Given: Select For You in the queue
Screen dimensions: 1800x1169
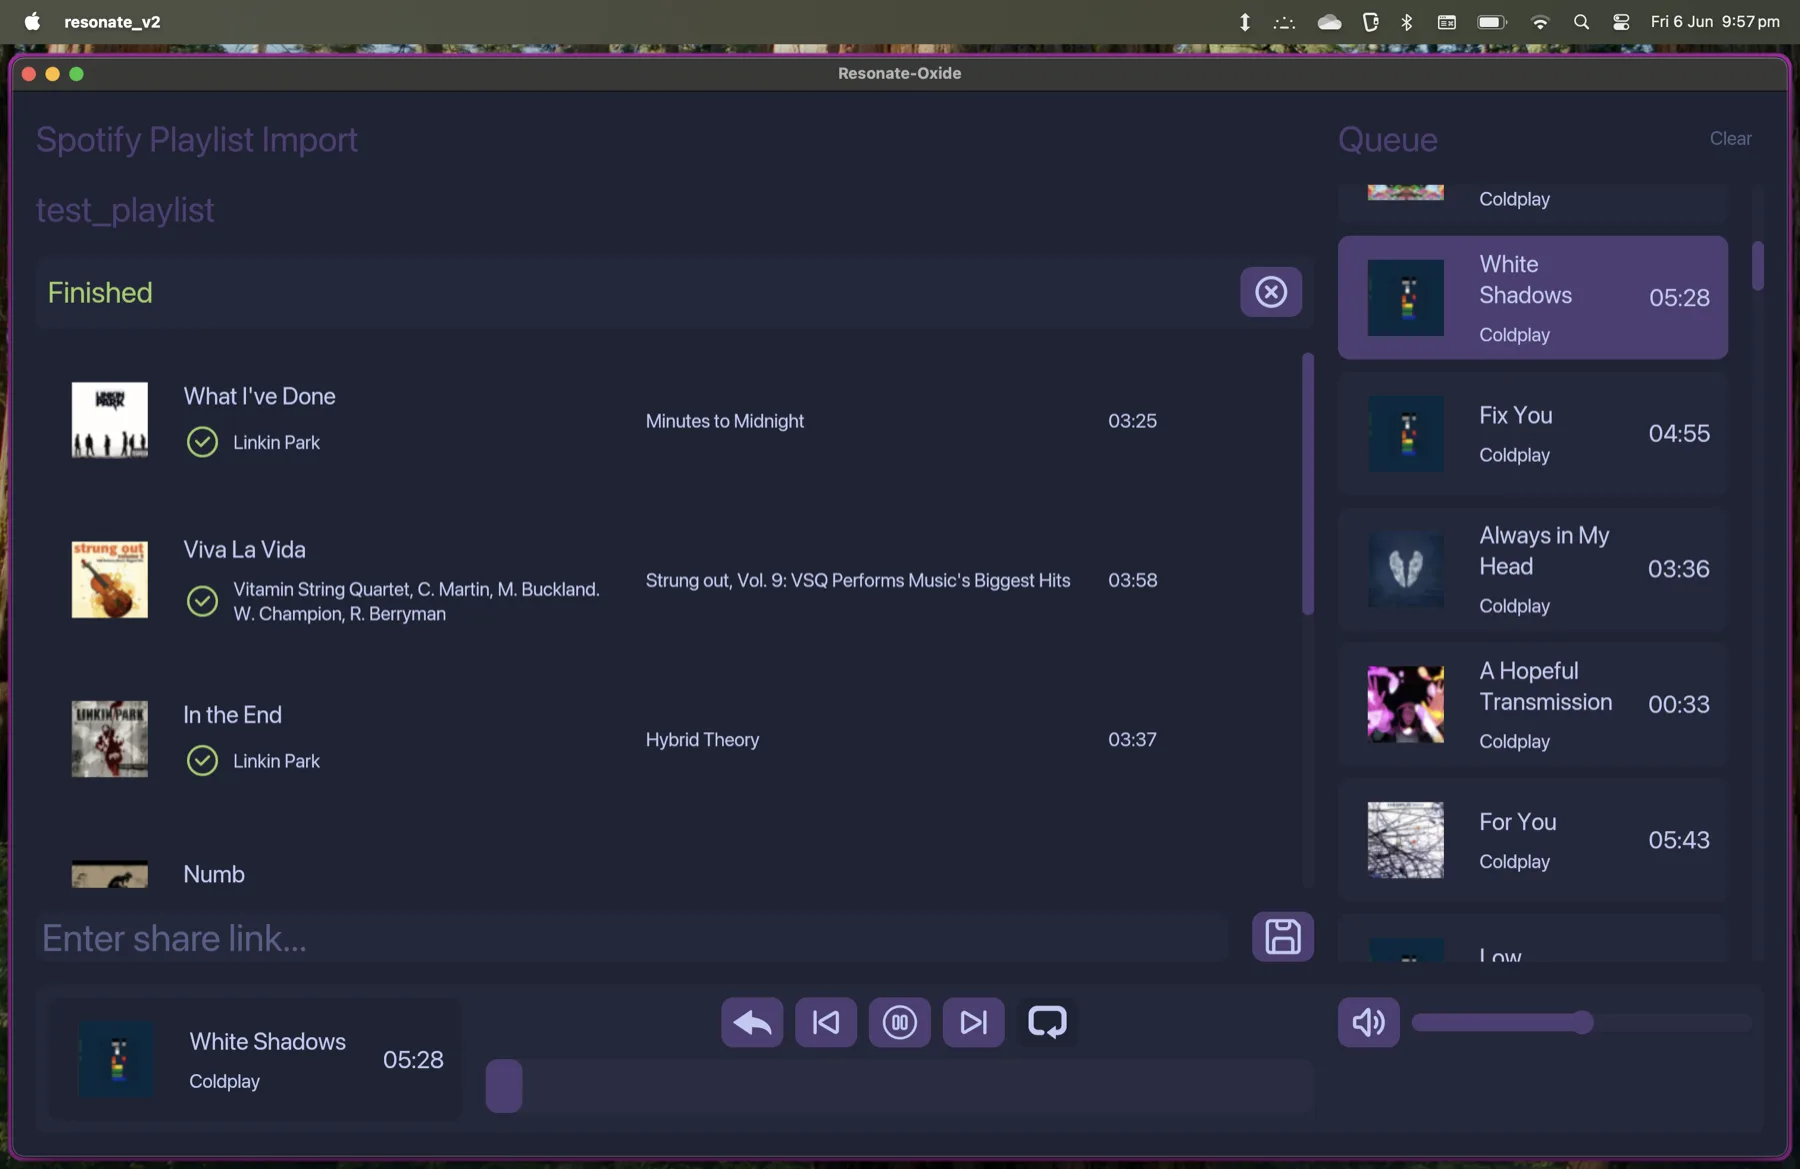Looking at the screenshot, I should [x=1533, y=840].
